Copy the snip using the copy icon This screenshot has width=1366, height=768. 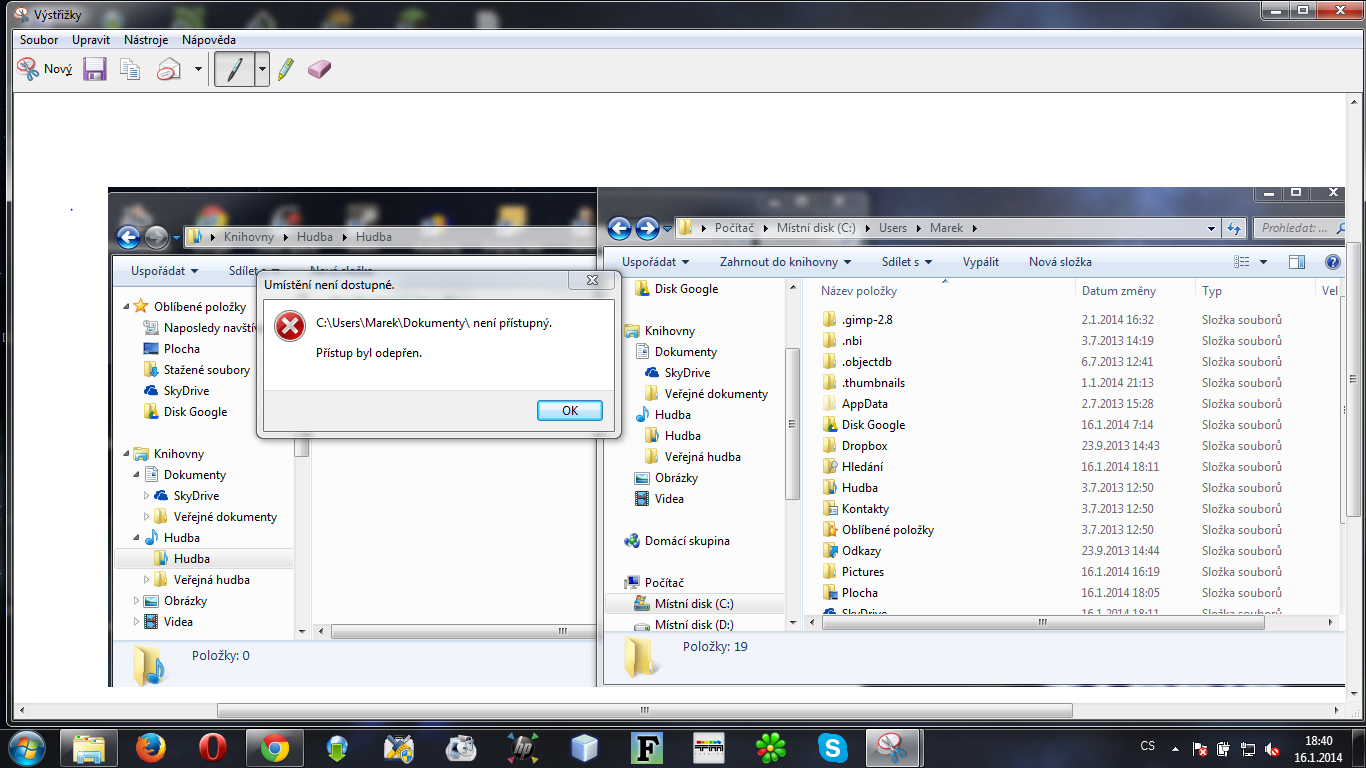click(130, 69)
